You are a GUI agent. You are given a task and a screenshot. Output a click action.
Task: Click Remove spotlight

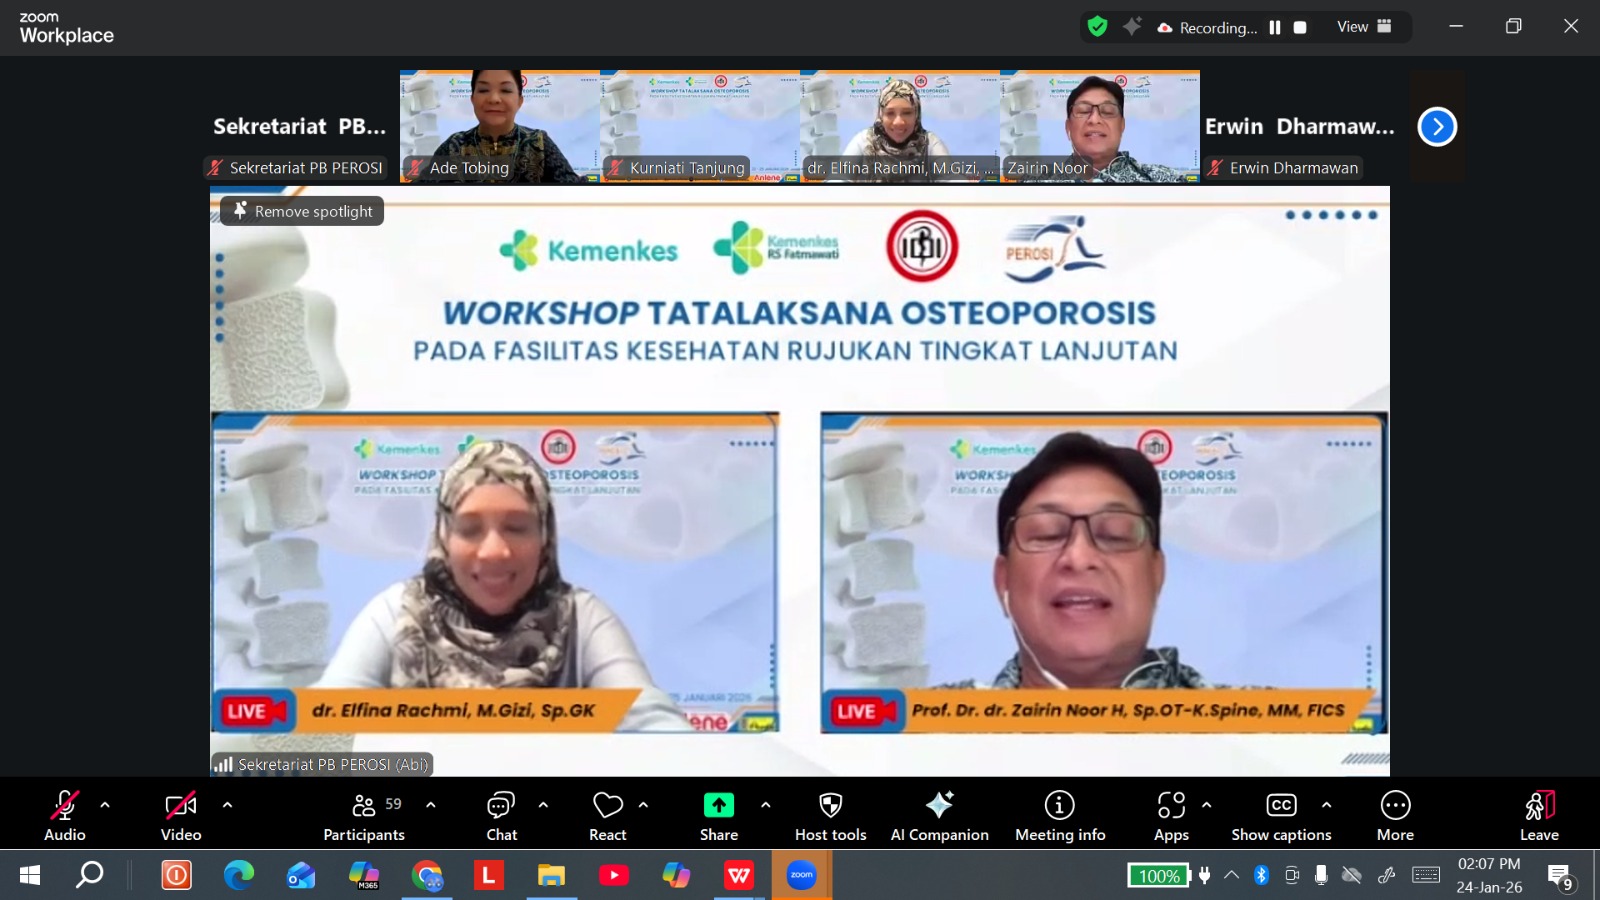click(302, 211)
